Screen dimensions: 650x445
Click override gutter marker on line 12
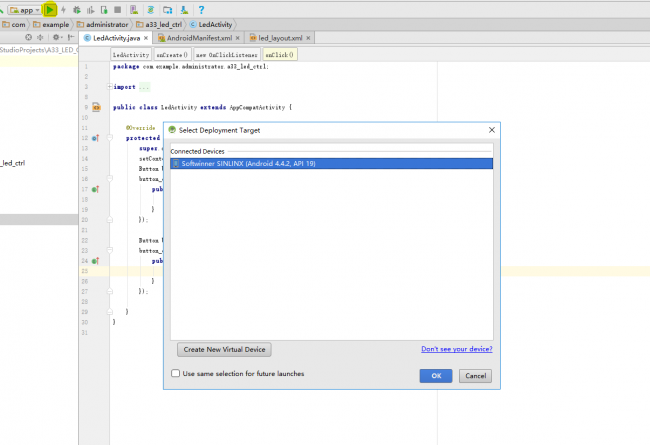point(95,138)
